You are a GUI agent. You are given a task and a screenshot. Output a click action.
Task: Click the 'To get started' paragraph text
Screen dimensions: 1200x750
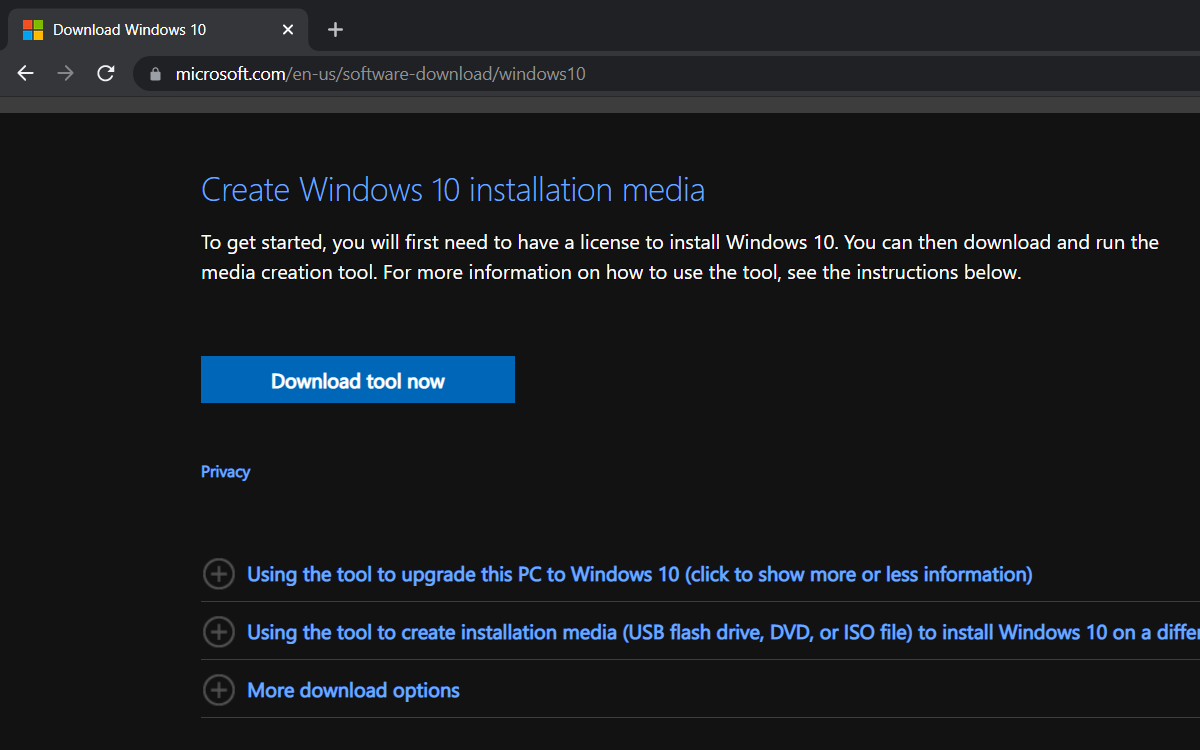[680, 257]
